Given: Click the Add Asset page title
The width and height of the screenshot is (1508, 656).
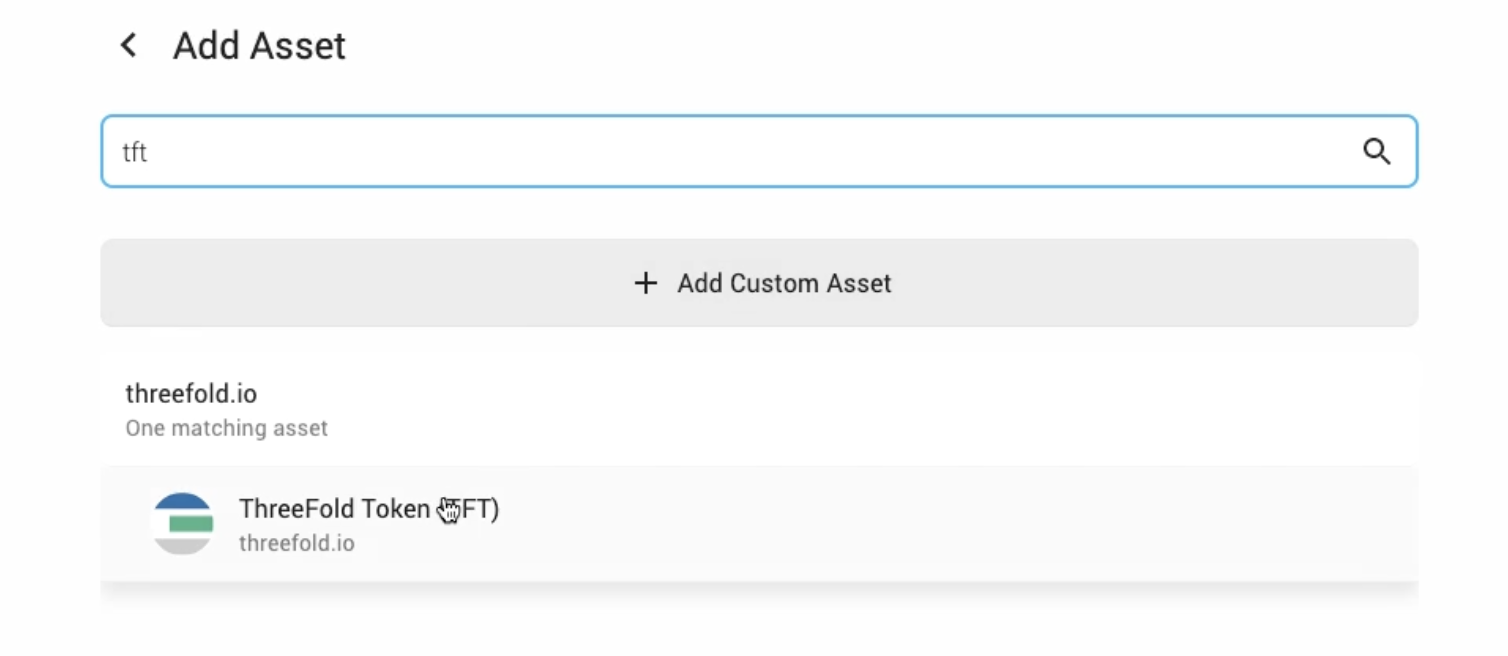Looking at the screenshot, I should point(259,46).
